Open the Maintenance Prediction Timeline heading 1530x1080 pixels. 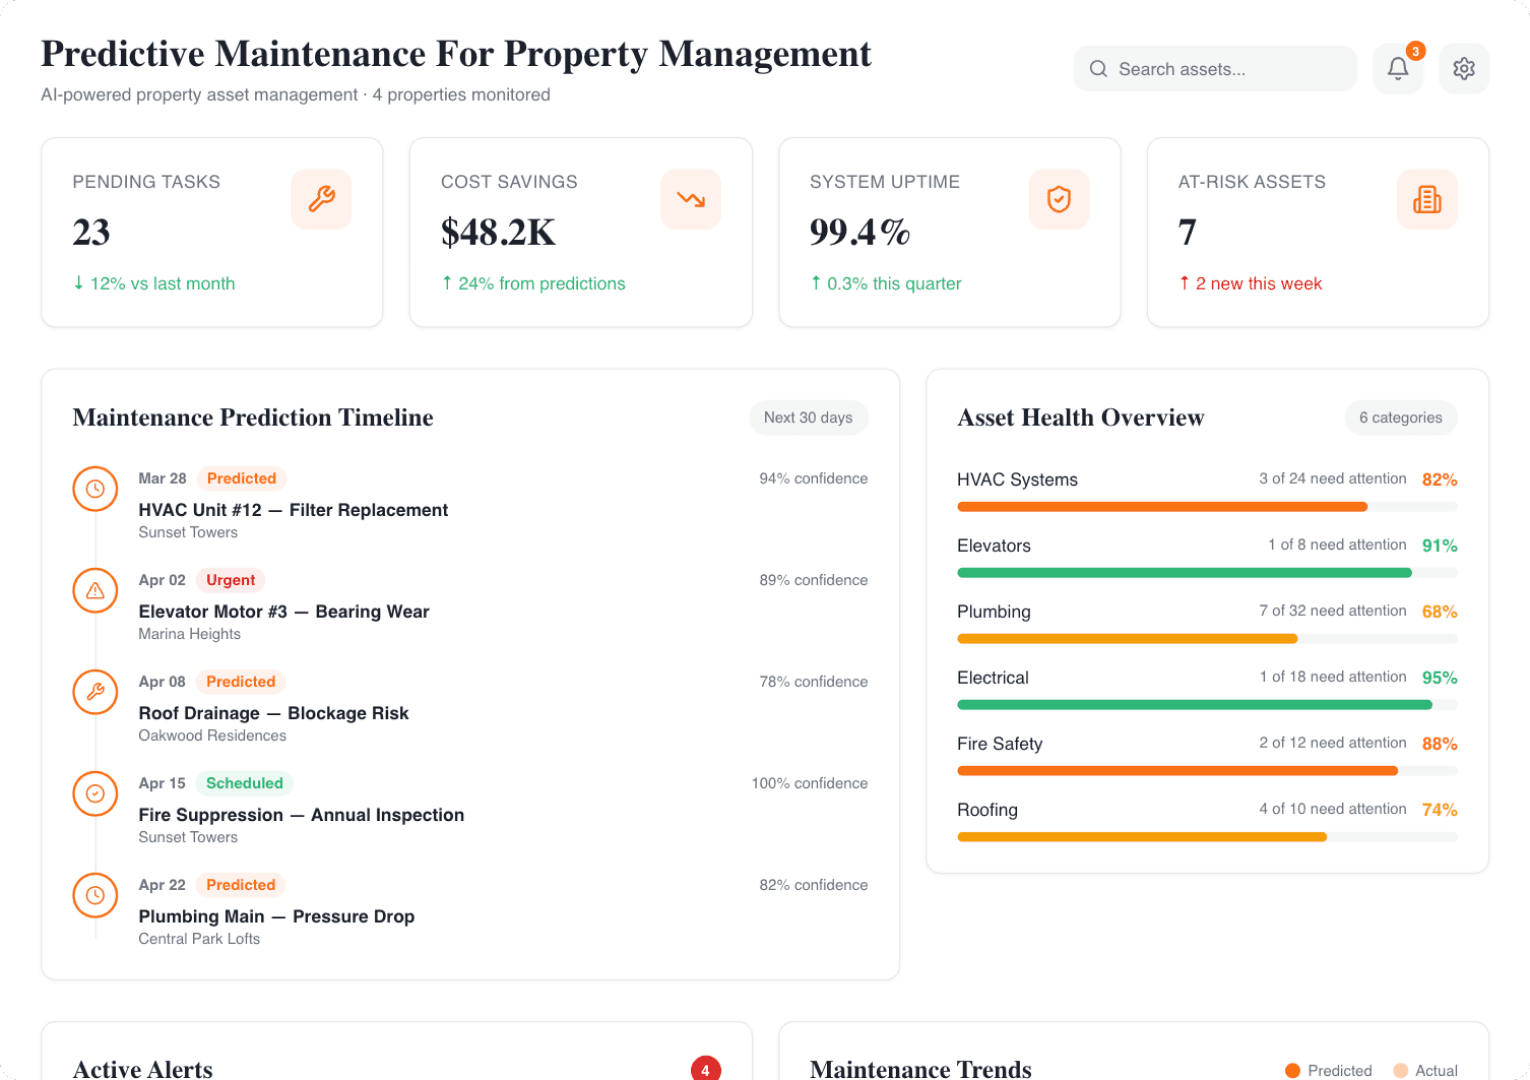click(x=252, y=417)
